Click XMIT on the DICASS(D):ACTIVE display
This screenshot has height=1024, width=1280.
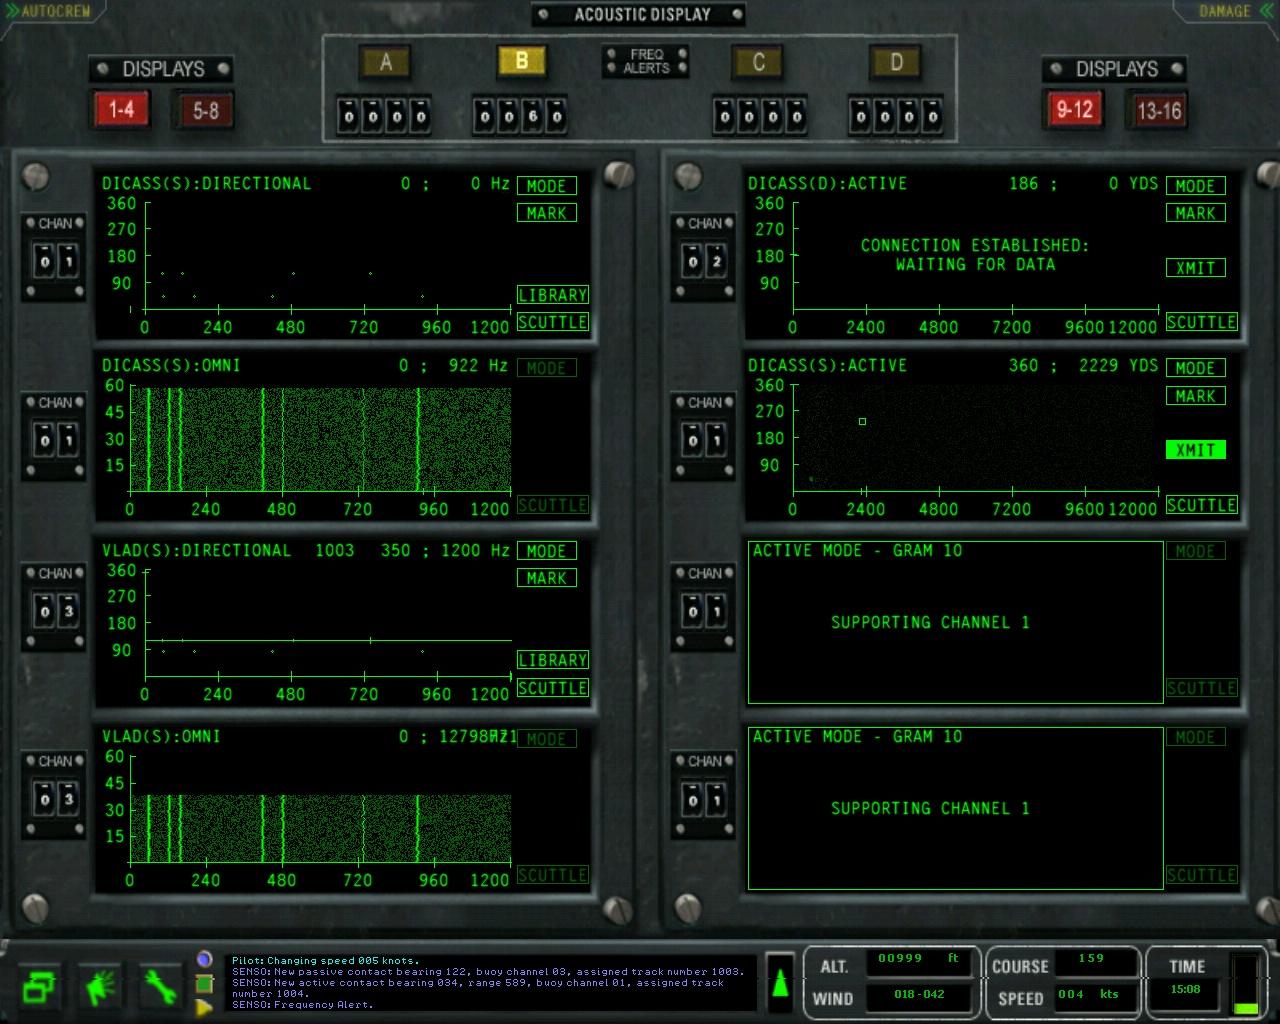[1196, 268]
